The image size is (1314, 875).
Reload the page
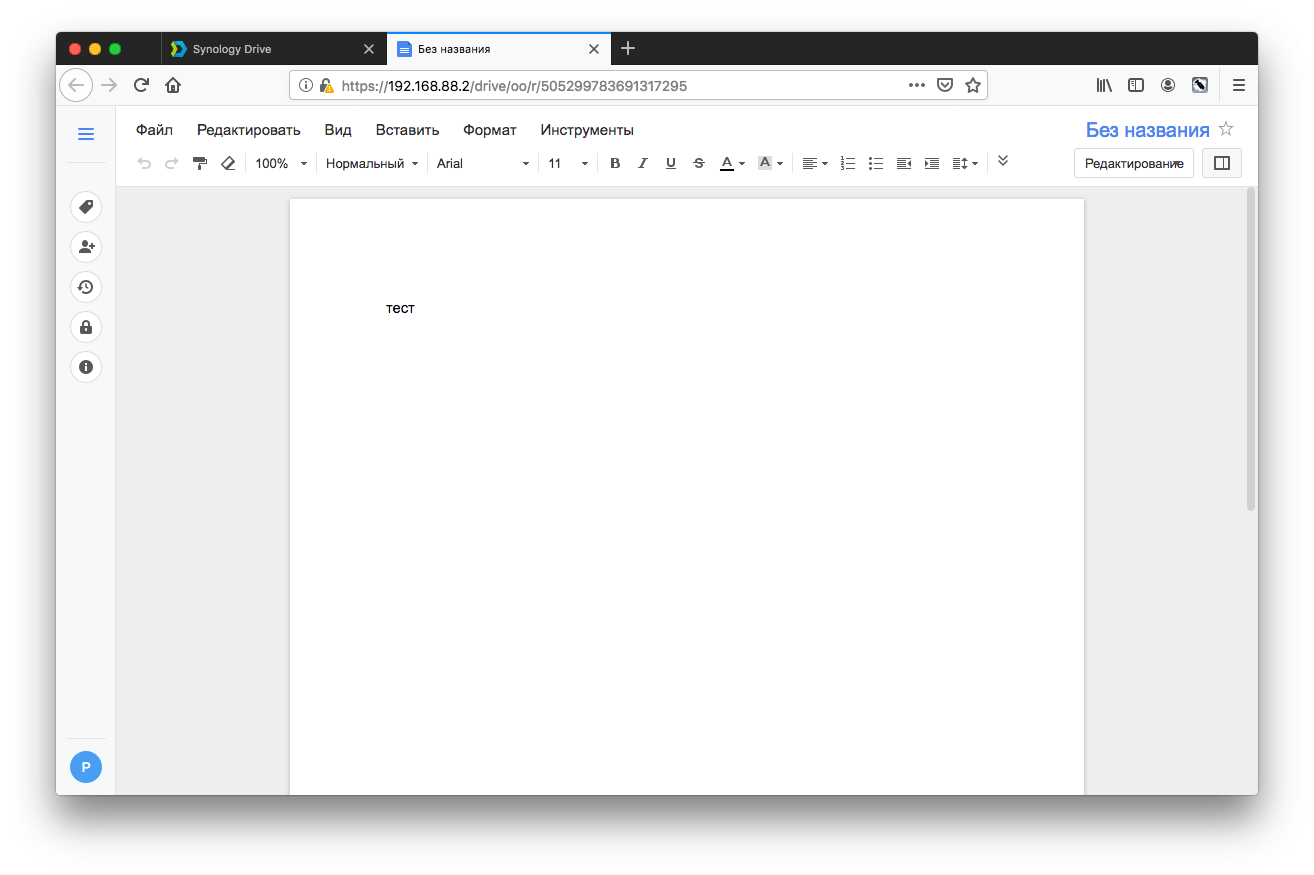coord(141,85)
